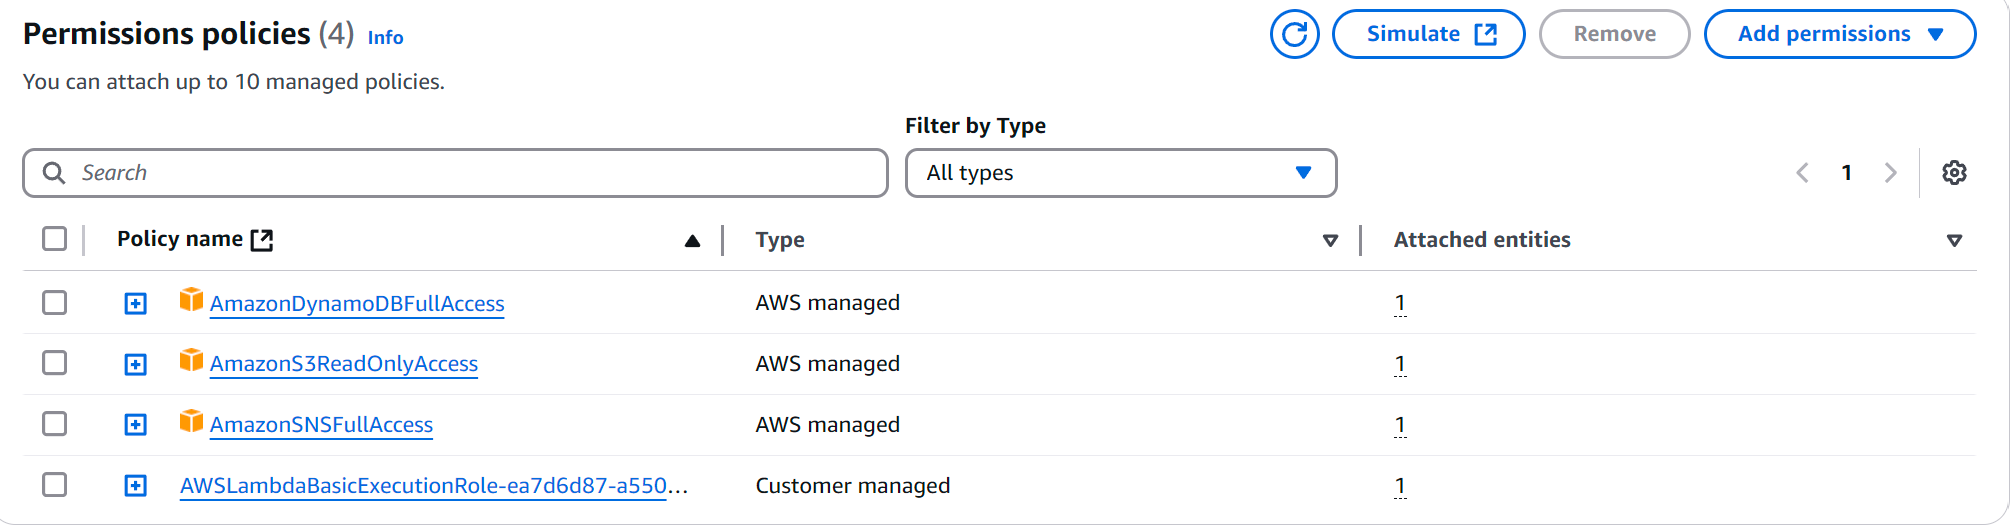Check the AmazonDynamoDBFullAccess row checkbox
The height and width of the screenshot is (529, 2011).
coord(55,303)
